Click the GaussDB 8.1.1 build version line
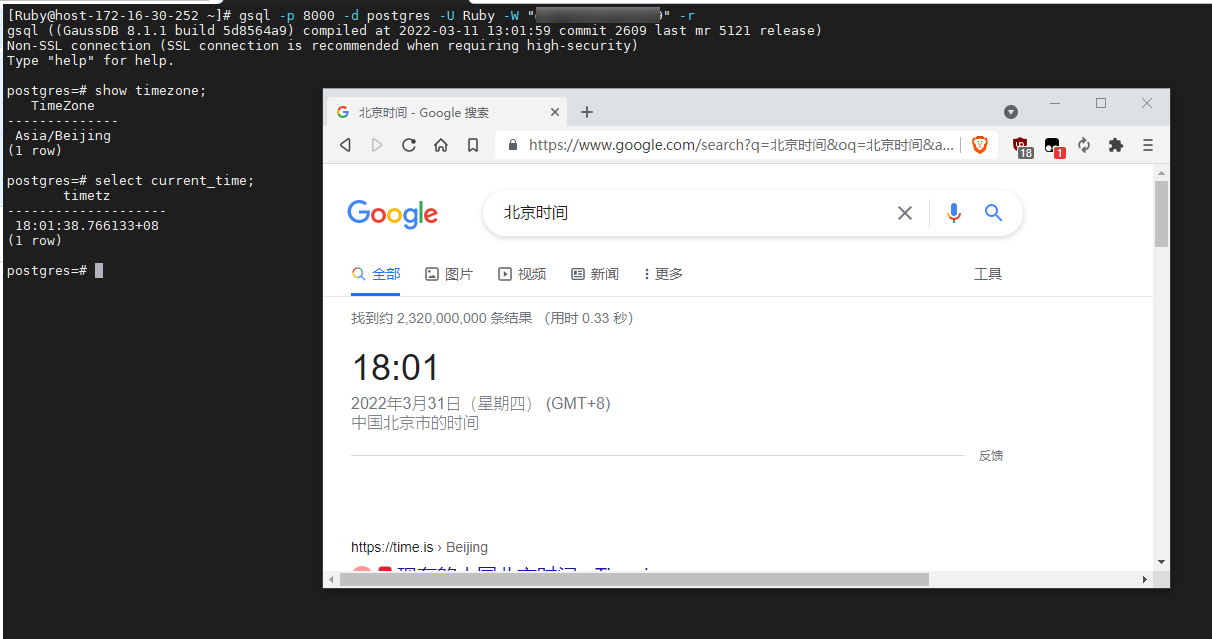 point(415,31)
